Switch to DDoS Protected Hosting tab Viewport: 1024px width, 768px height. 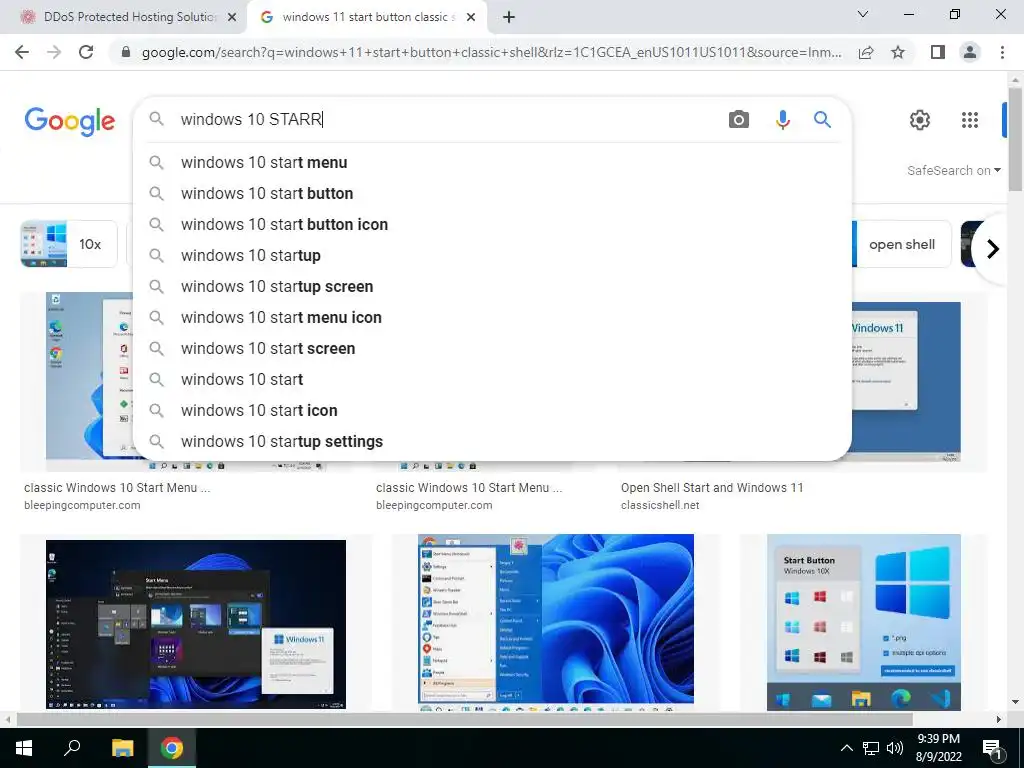point(124,18)
